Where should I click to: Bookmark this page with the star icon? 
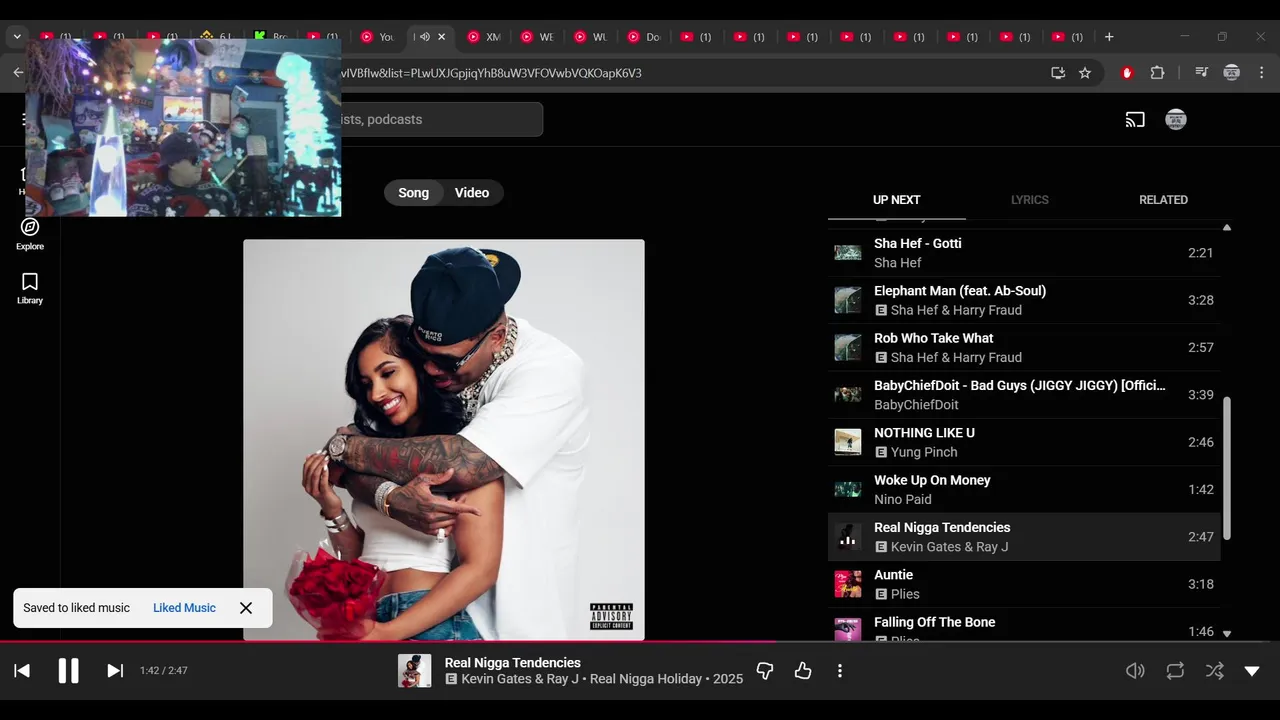(1085, 73)
